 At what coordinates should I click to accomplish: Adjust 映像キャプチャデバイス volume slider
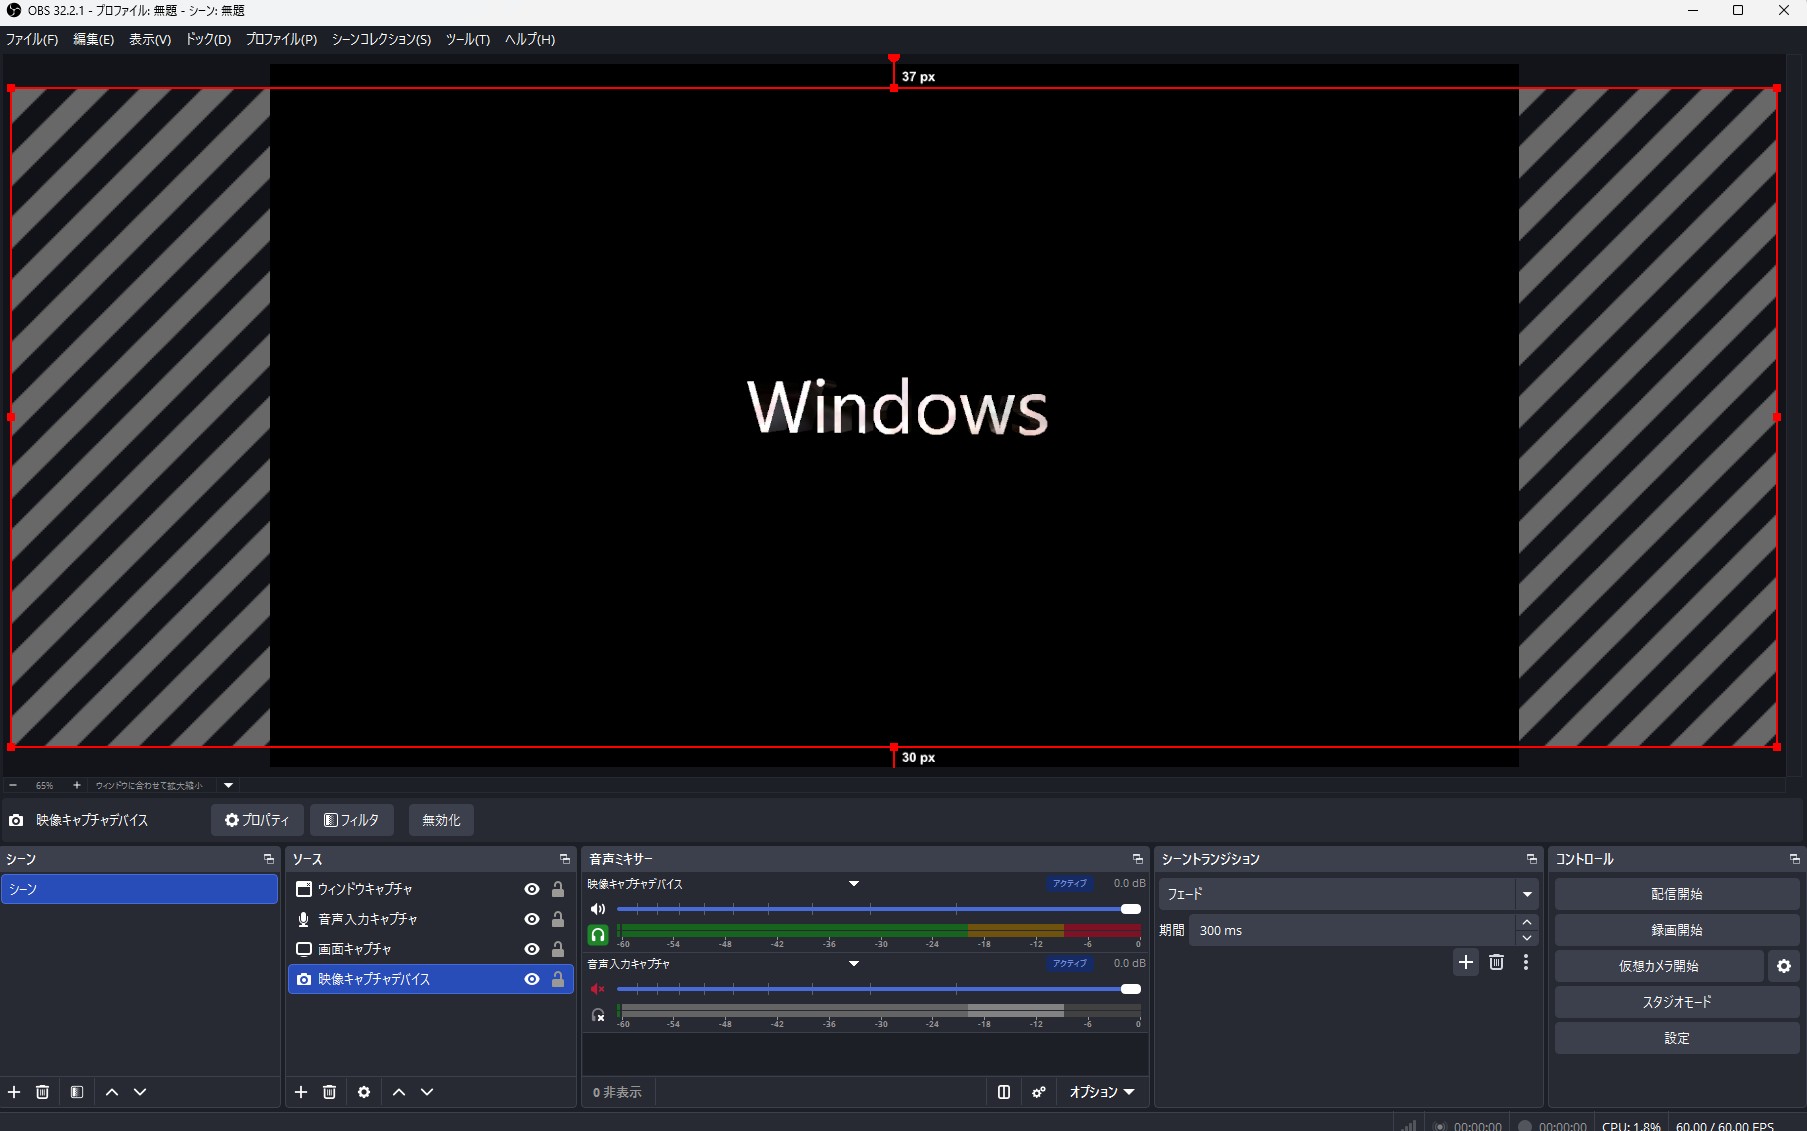pos(879,909)
